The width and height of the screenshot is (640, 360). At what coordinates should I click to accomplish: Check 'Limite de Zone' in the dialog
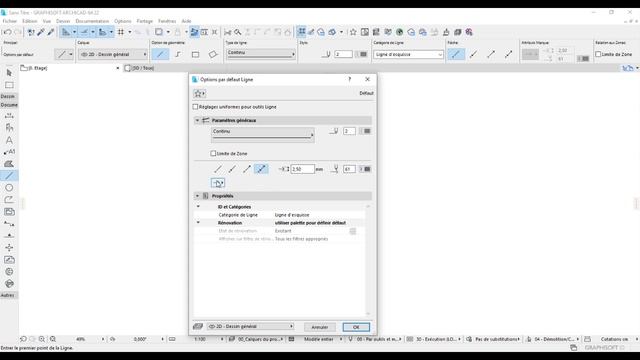pos(213,153)
